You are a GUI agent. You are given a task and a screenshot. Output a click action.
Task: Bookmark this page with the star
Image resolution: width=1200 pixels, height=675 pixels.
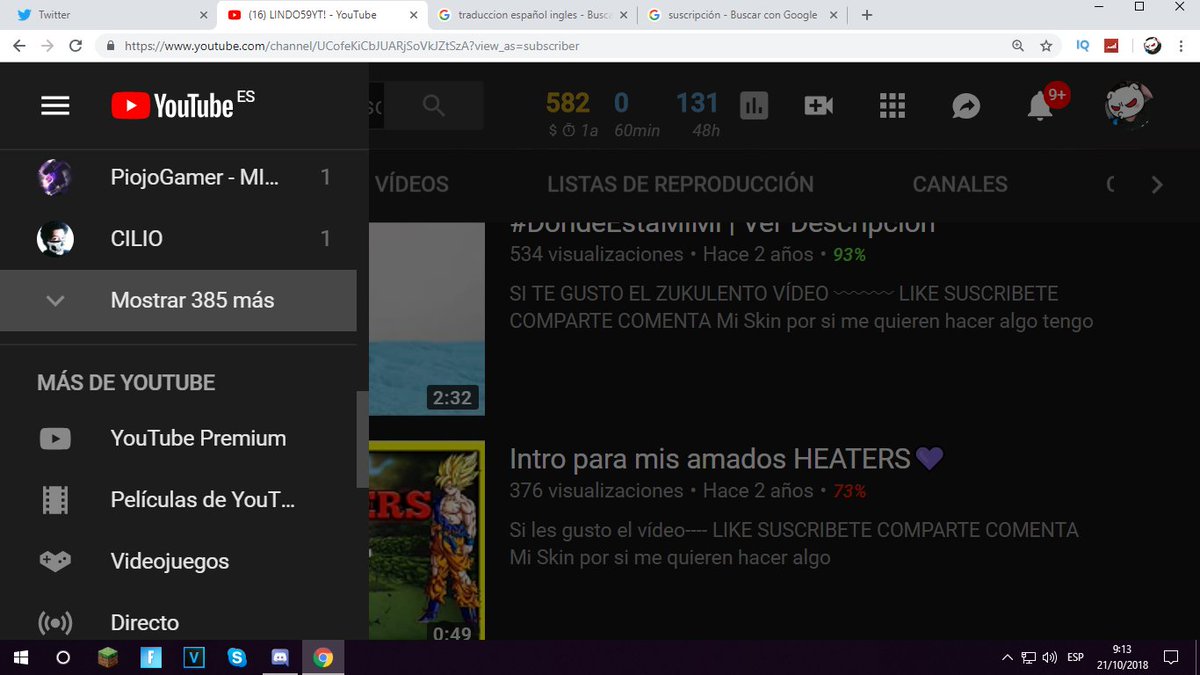pos(1046,46)
